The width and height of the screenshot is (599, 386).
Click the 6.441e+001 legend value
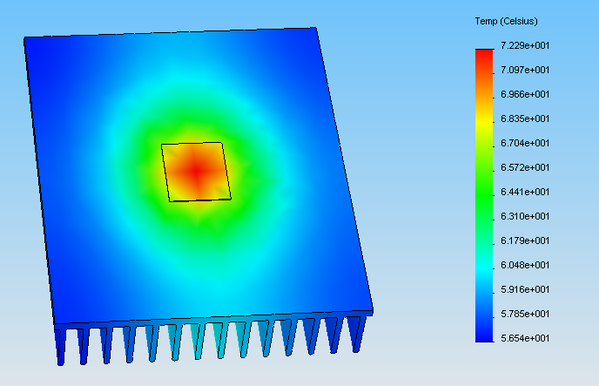tap(525, 192)
